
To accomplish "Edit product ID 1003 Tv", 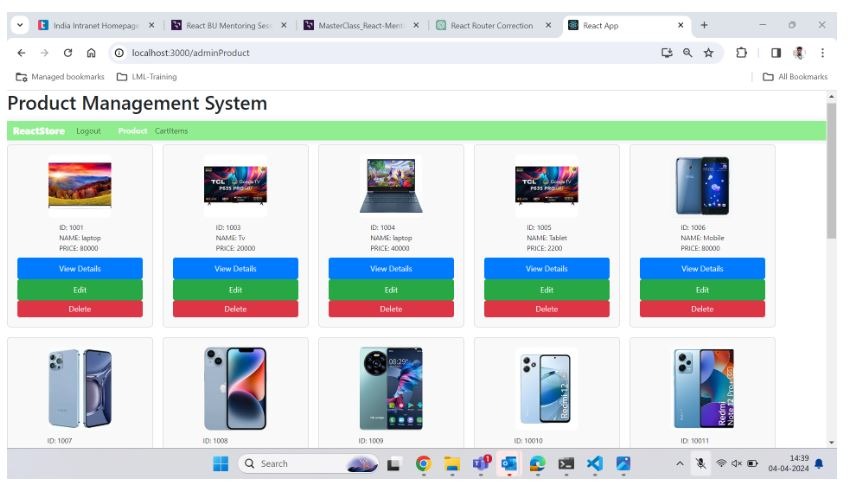I will coord(236,291).
